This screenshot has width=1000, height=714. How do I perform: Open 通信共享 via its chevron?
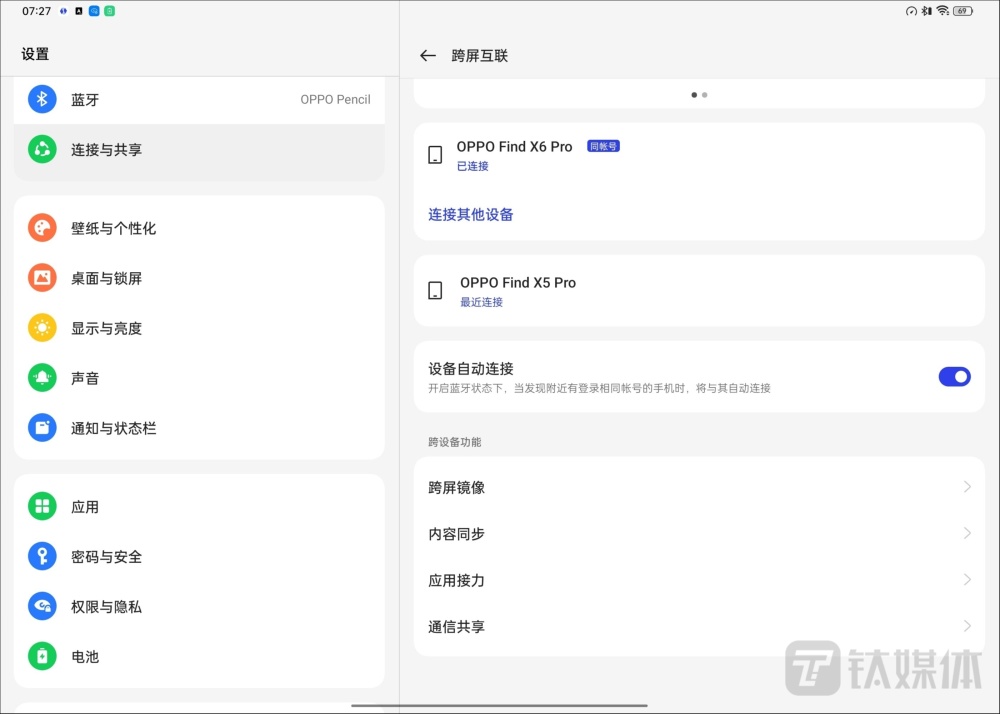coord(967,627)
